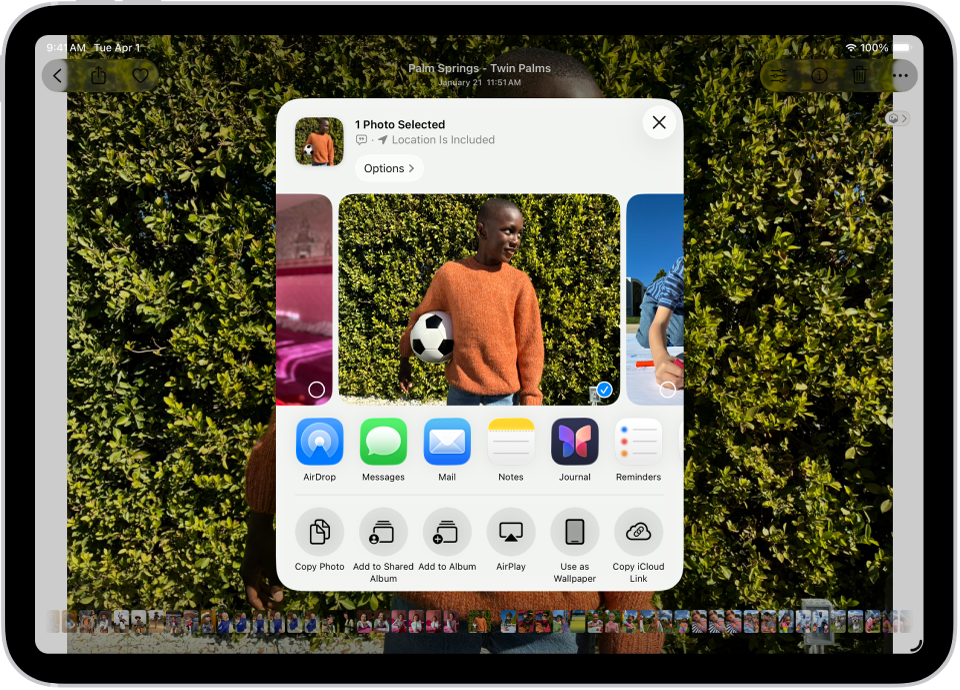Send photo through Messages
Viewport: 960px width, 690px height.
[x=383, y=441]
